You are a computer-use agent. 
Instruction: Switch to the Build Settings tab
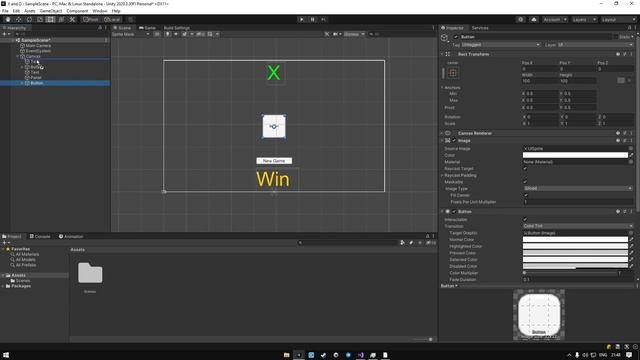pos(177,28)
